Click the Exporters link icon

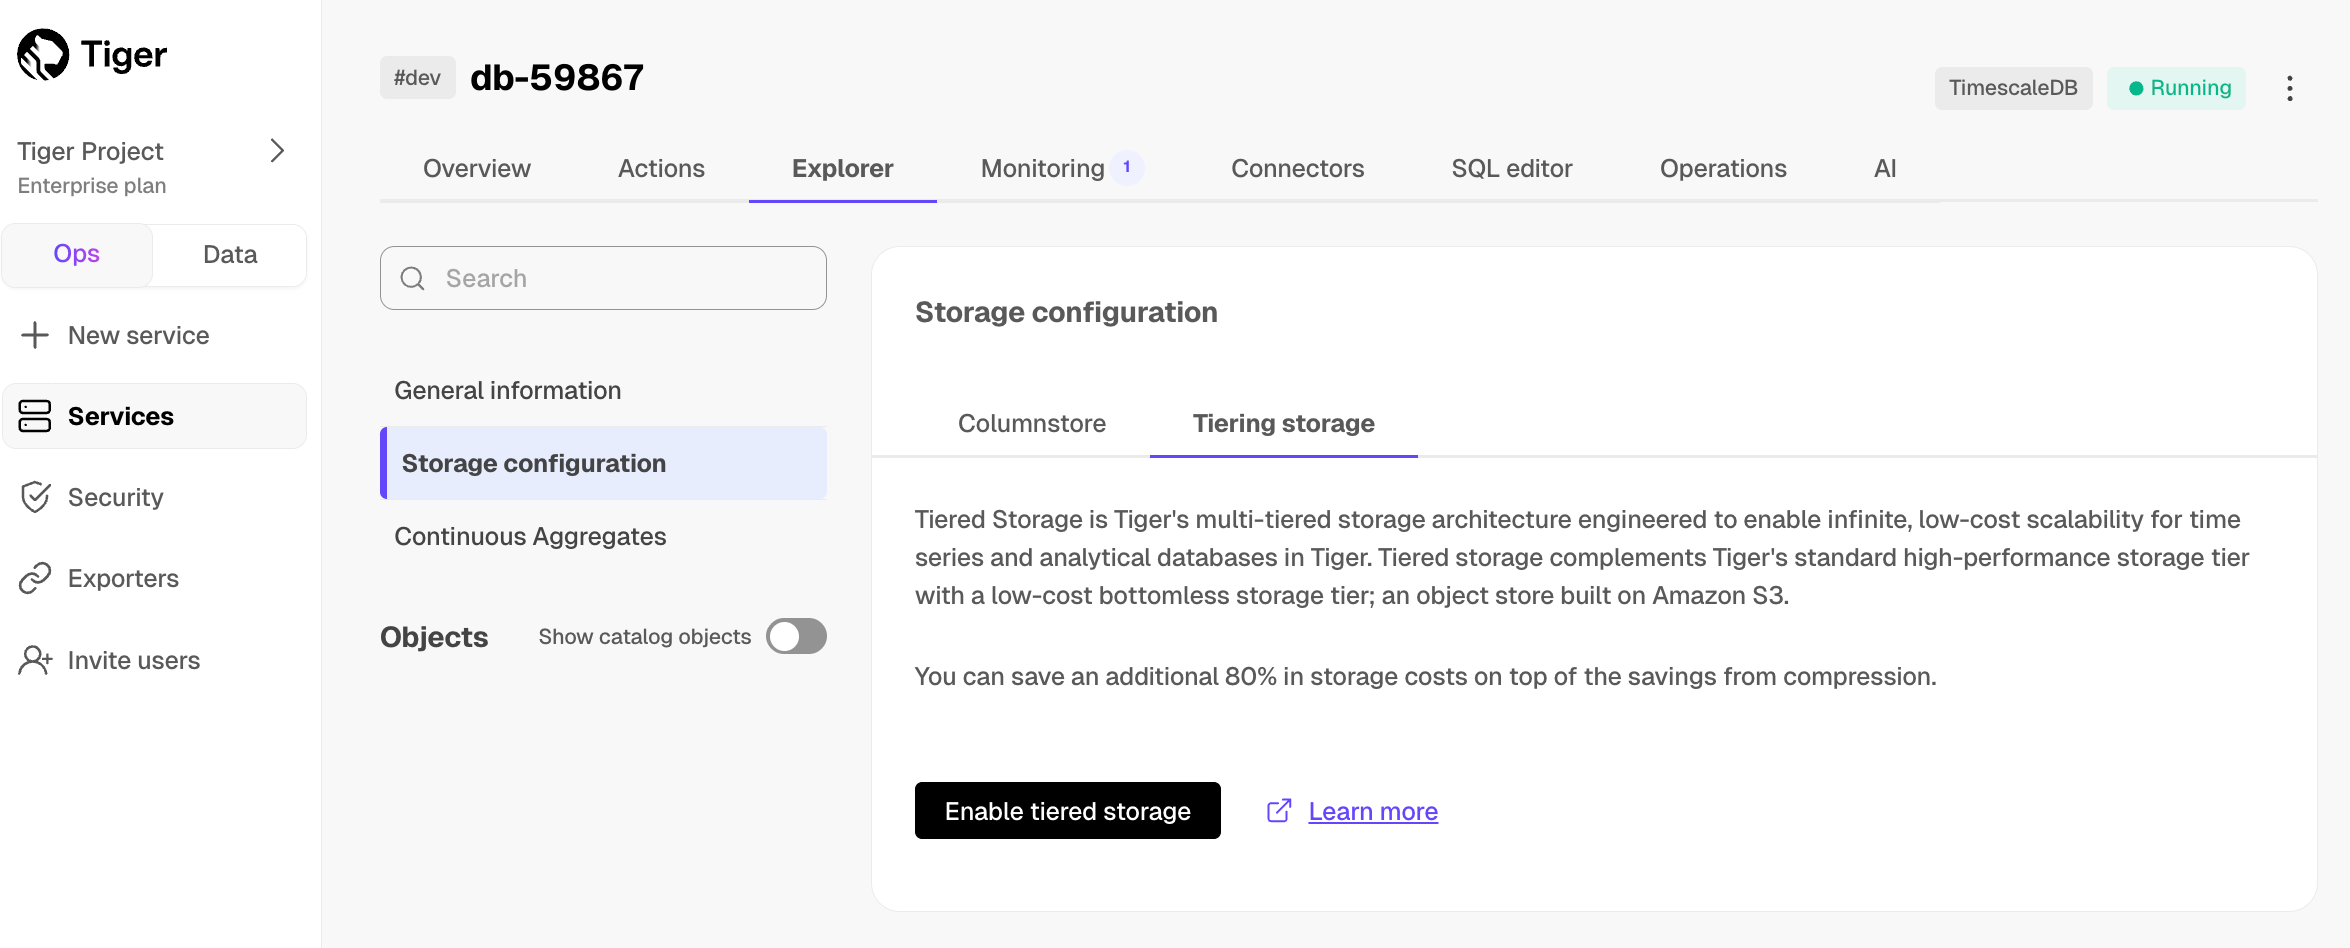35,578
